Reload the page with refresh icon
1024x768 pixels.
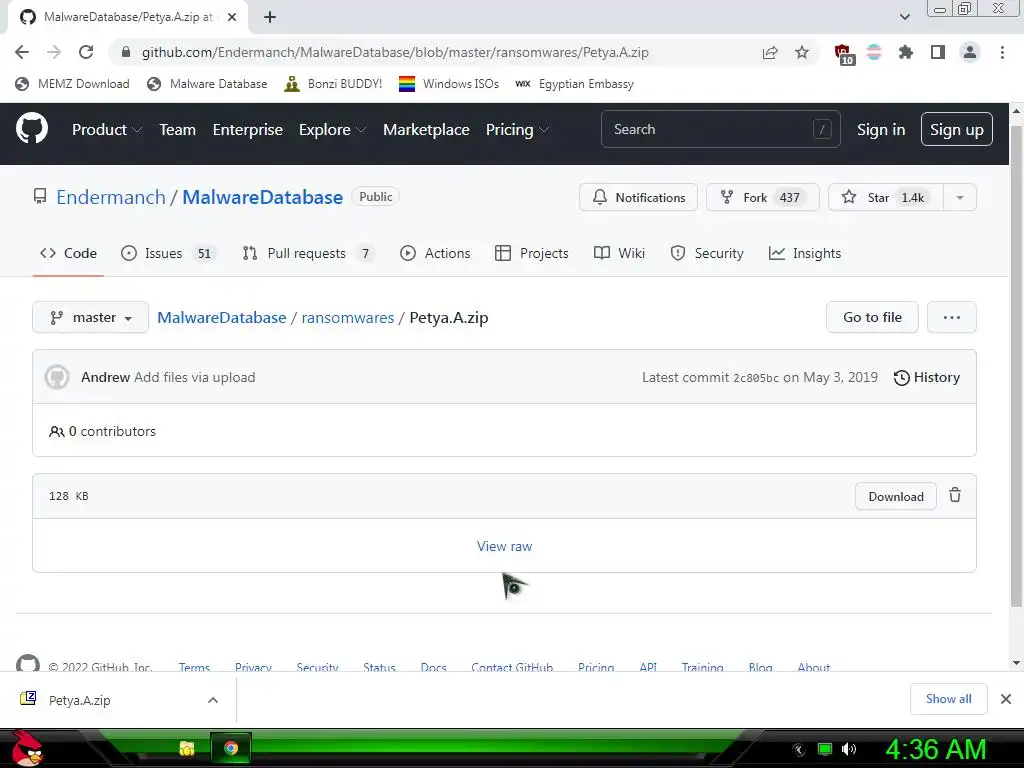click(86, 52)
